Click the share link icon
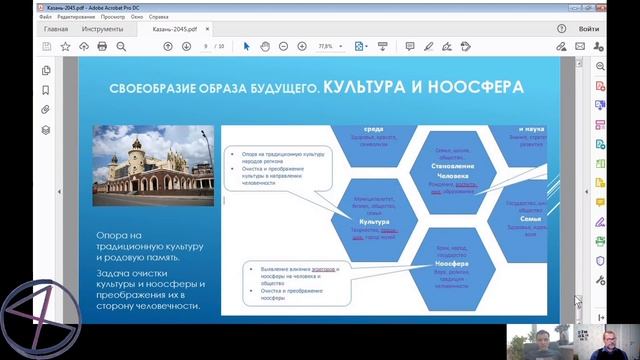This screenshot has width=640, height=360. [x=561, y=47]
